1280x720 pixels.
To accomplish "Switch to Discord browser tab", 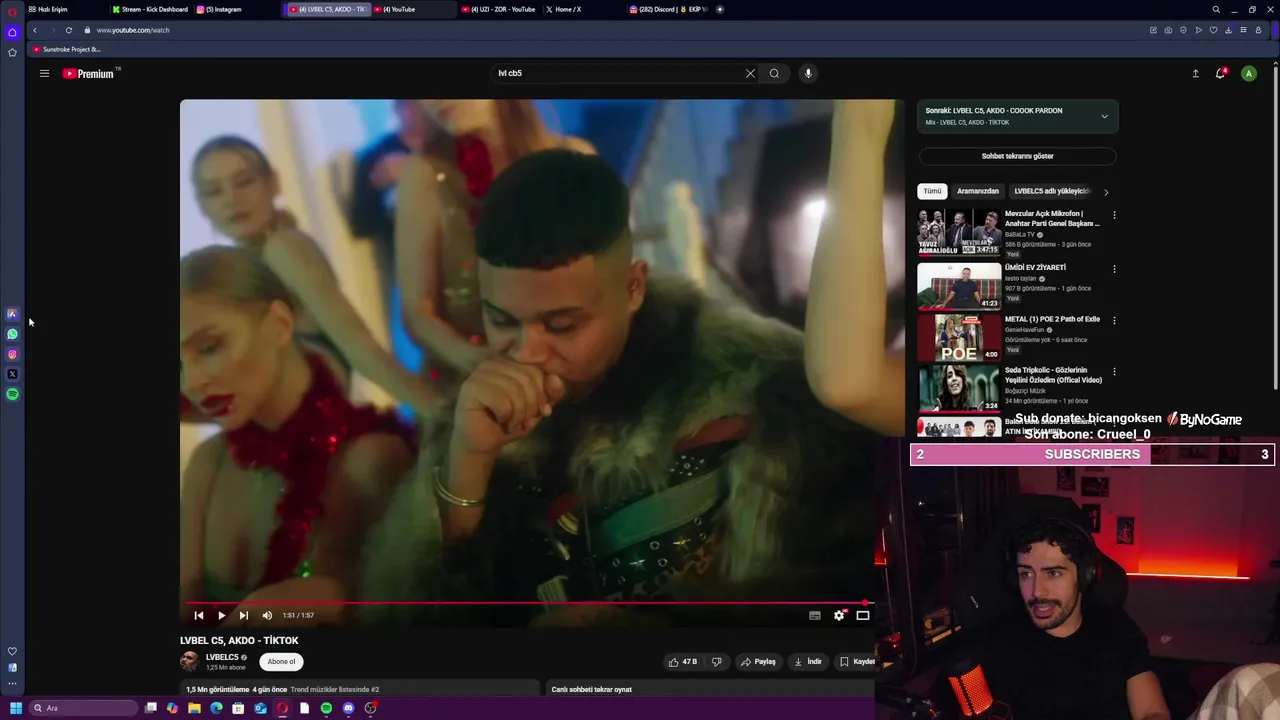I will point(668,9).
